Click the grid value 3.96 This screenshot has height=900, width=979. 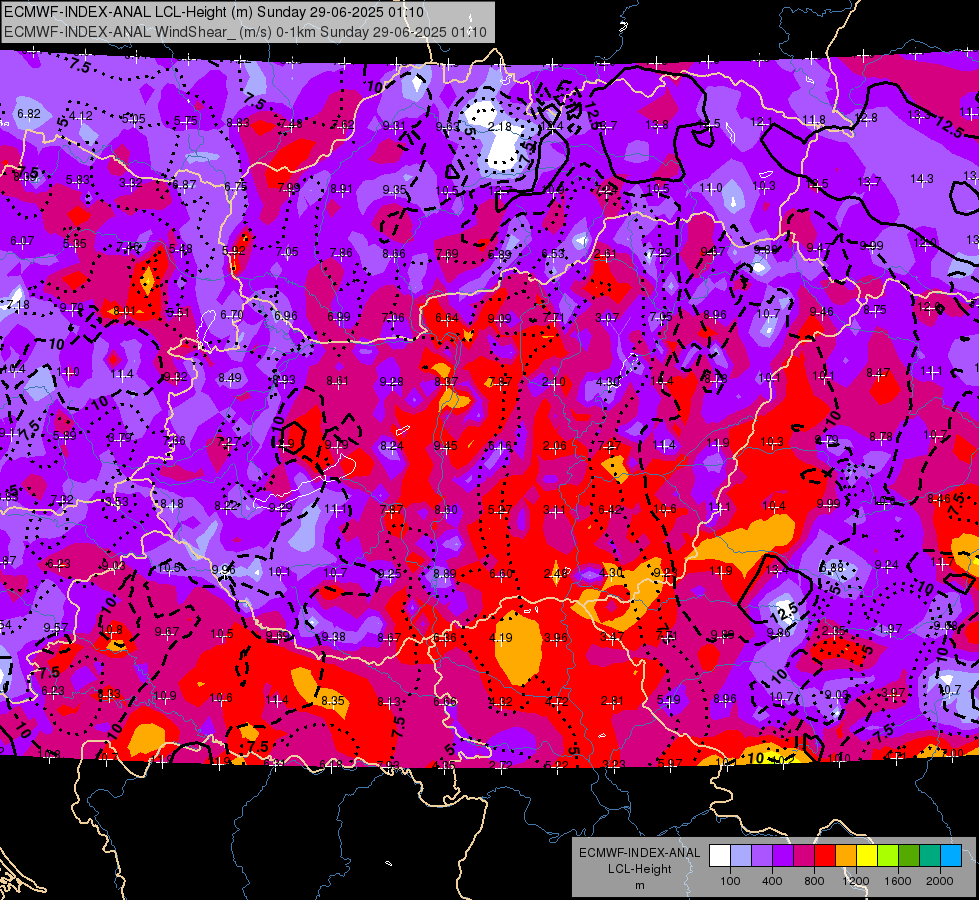[x=556, y=638]
